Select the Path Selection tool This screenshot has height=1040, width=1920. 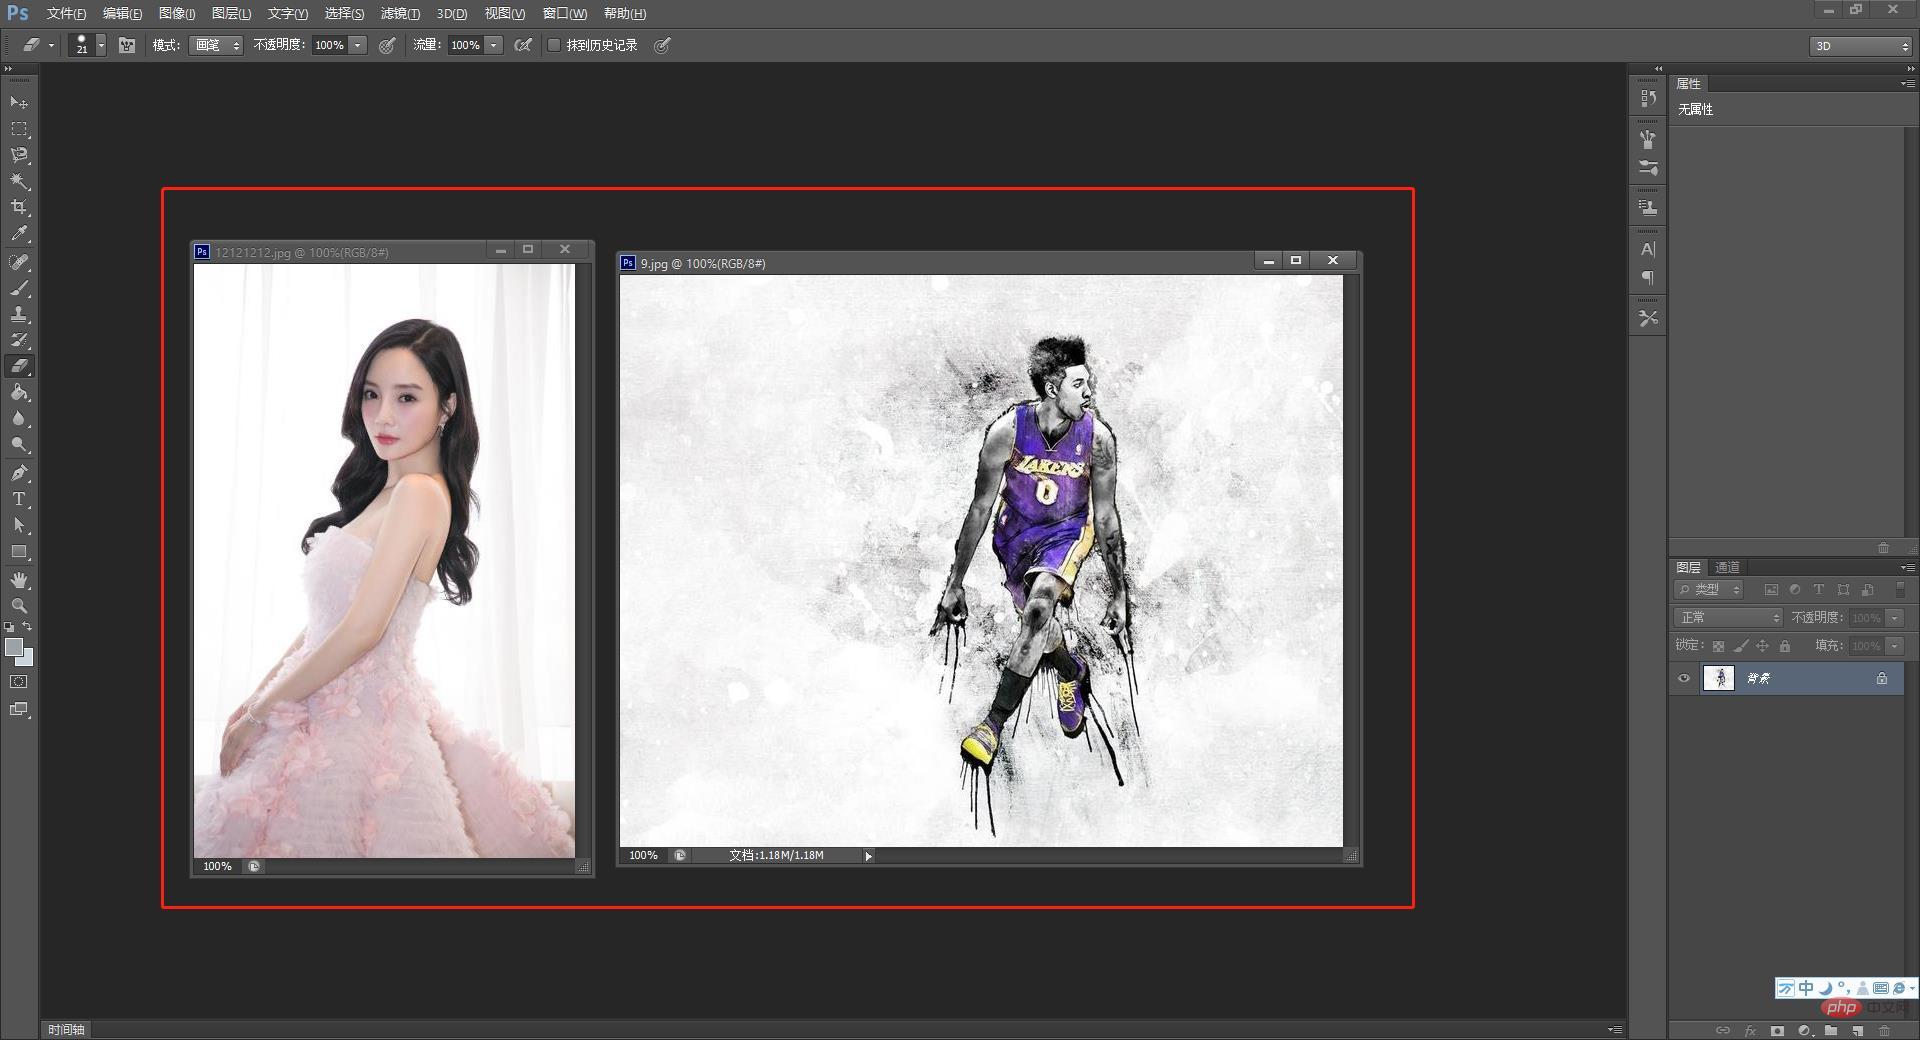[19, 525]
